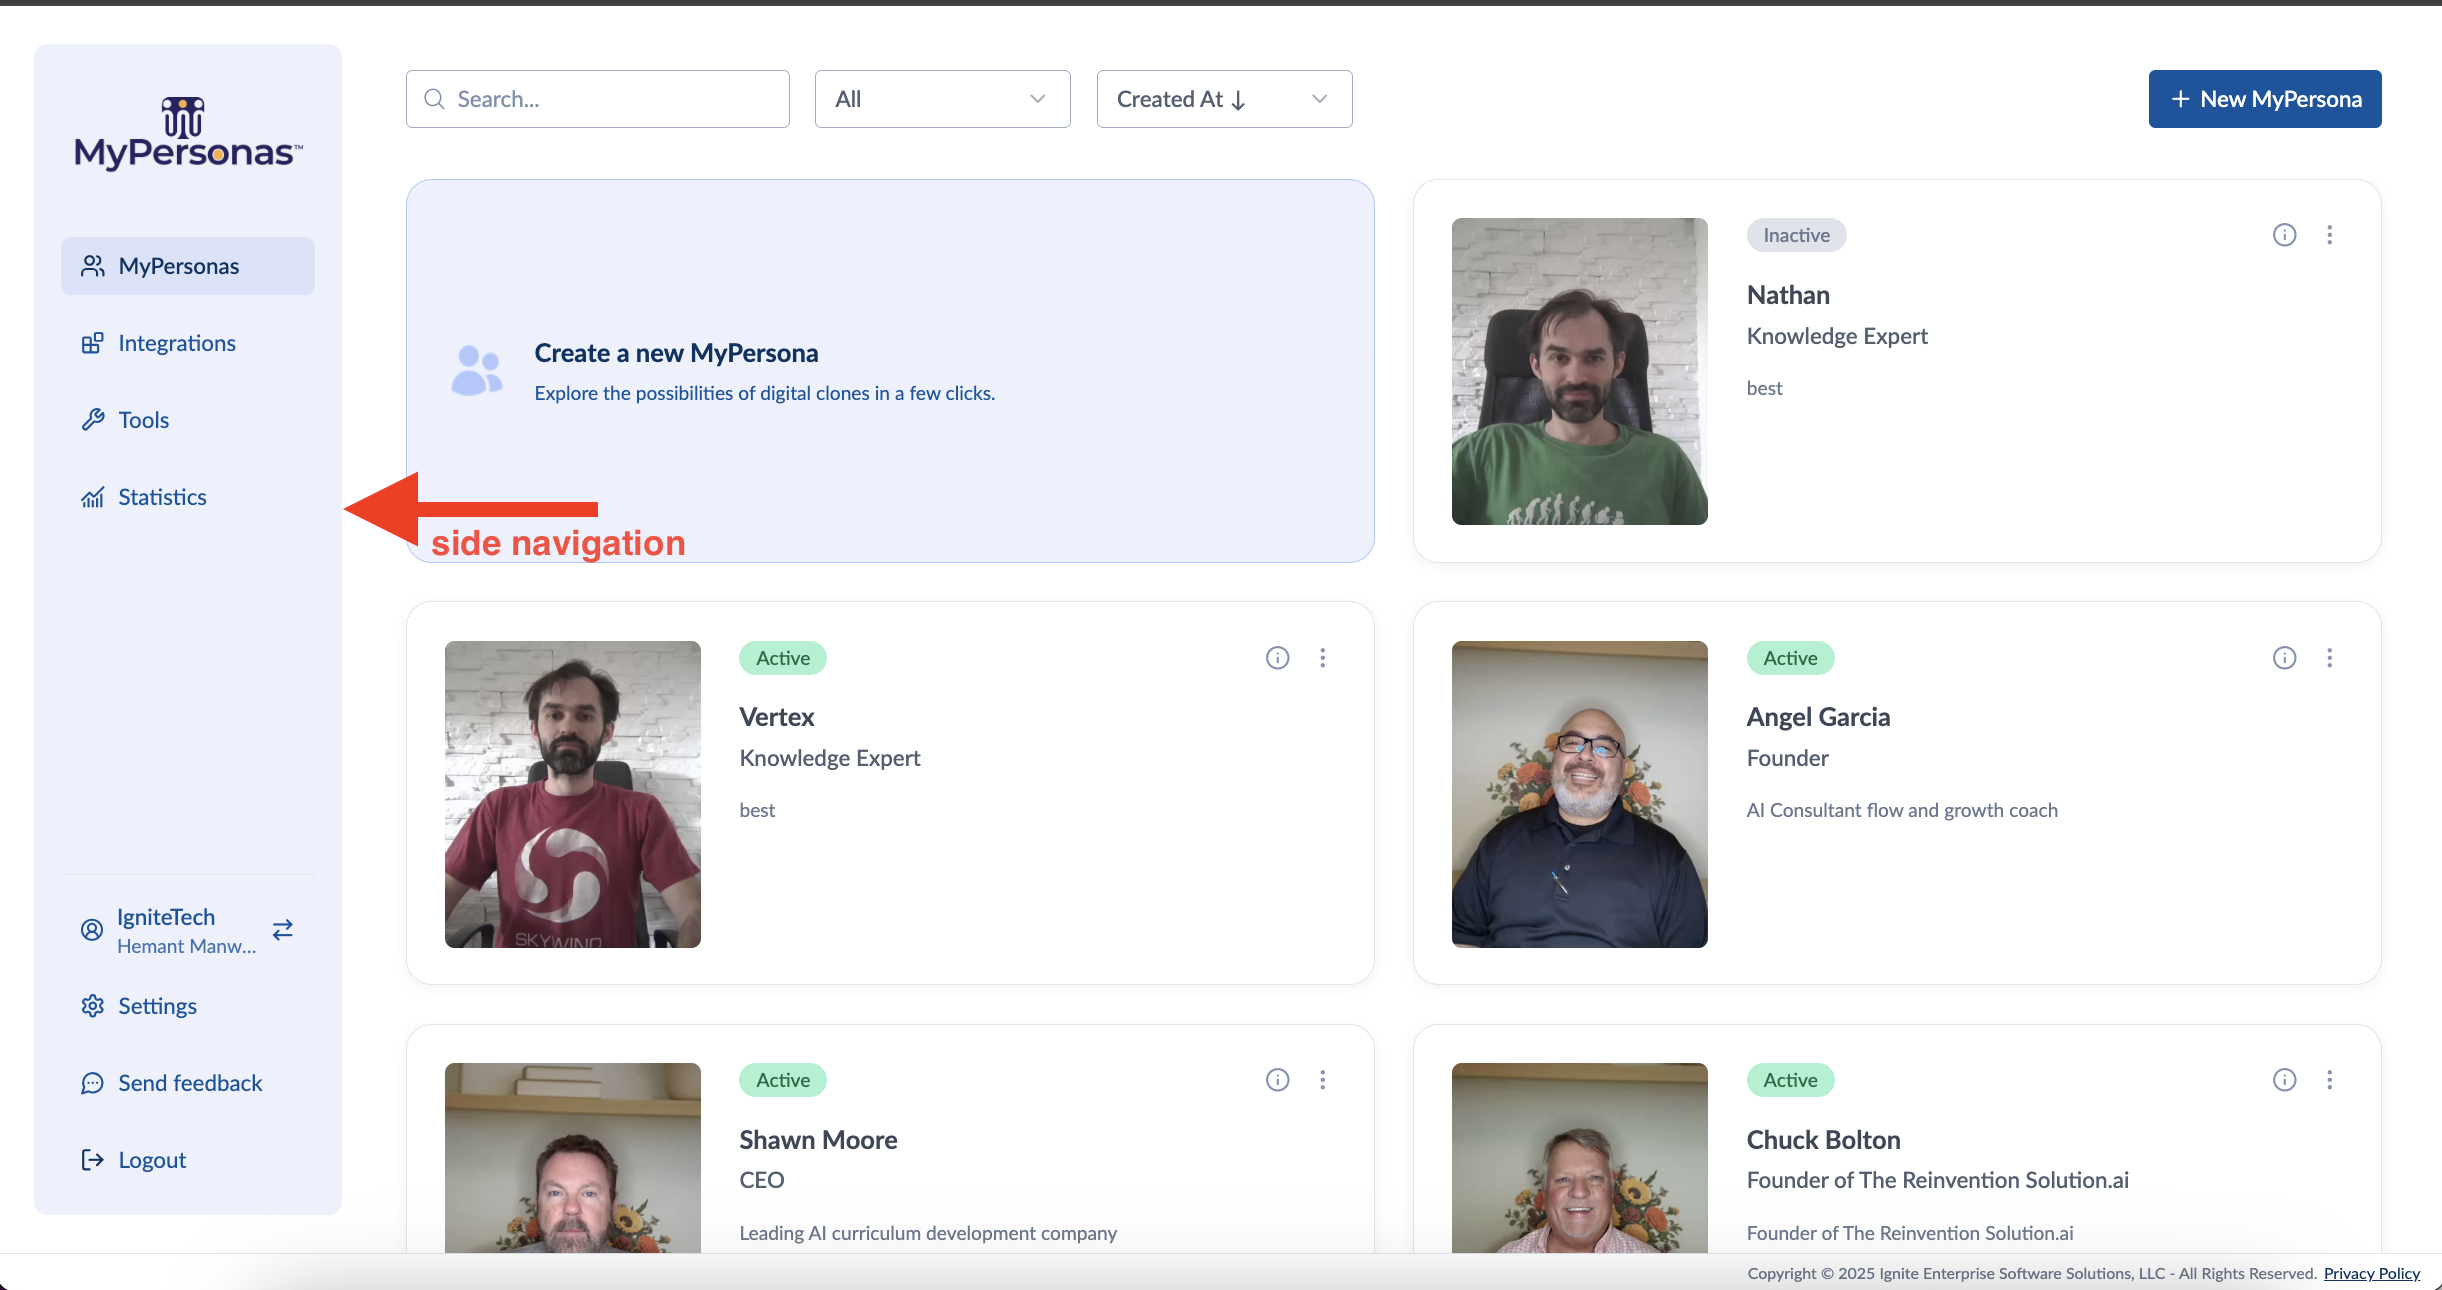Click the Active badge on Shawn Moore's card
This screenshot has height=1290, width=2442.
(783, 1080)
